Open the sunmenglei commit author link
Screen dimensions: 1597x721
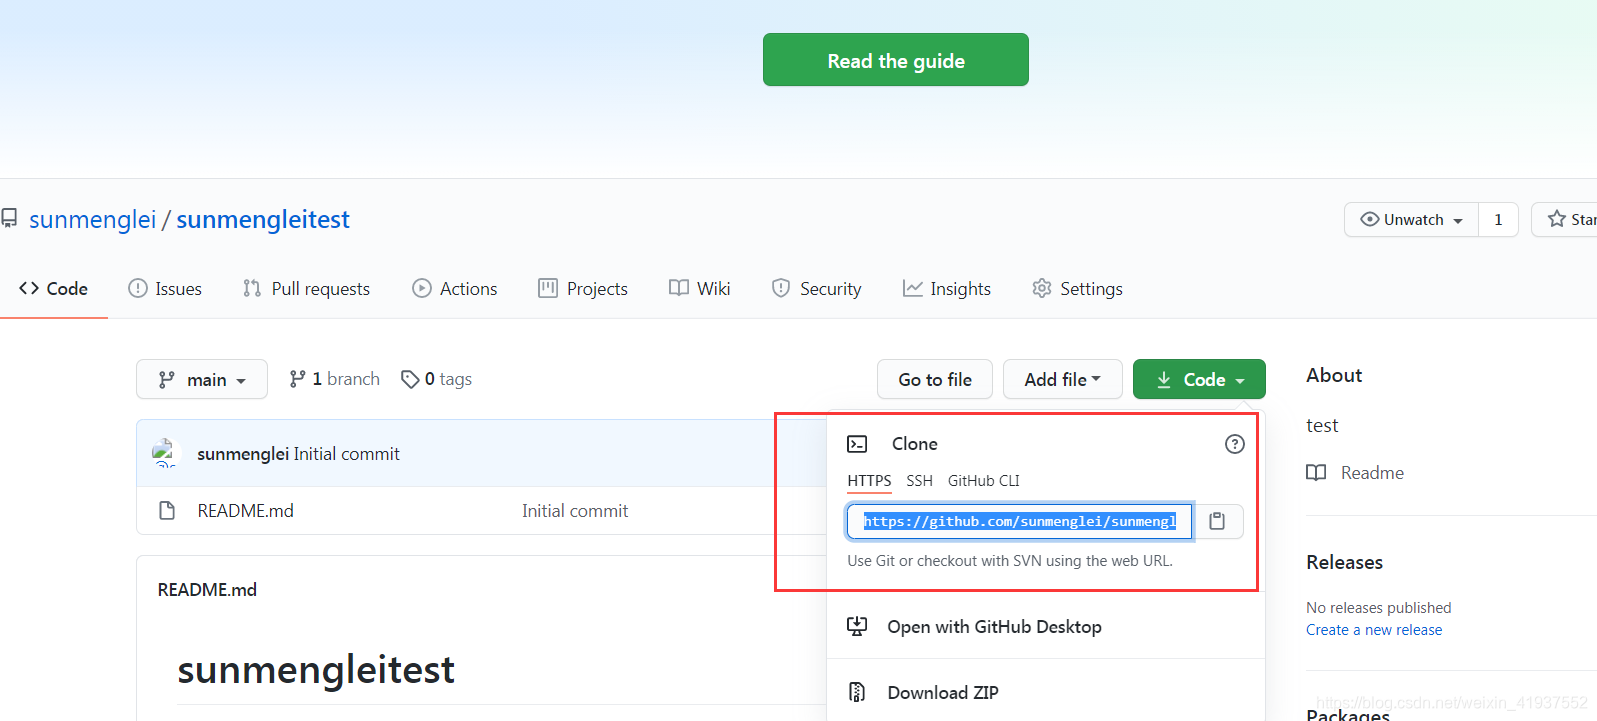point(243,454)
